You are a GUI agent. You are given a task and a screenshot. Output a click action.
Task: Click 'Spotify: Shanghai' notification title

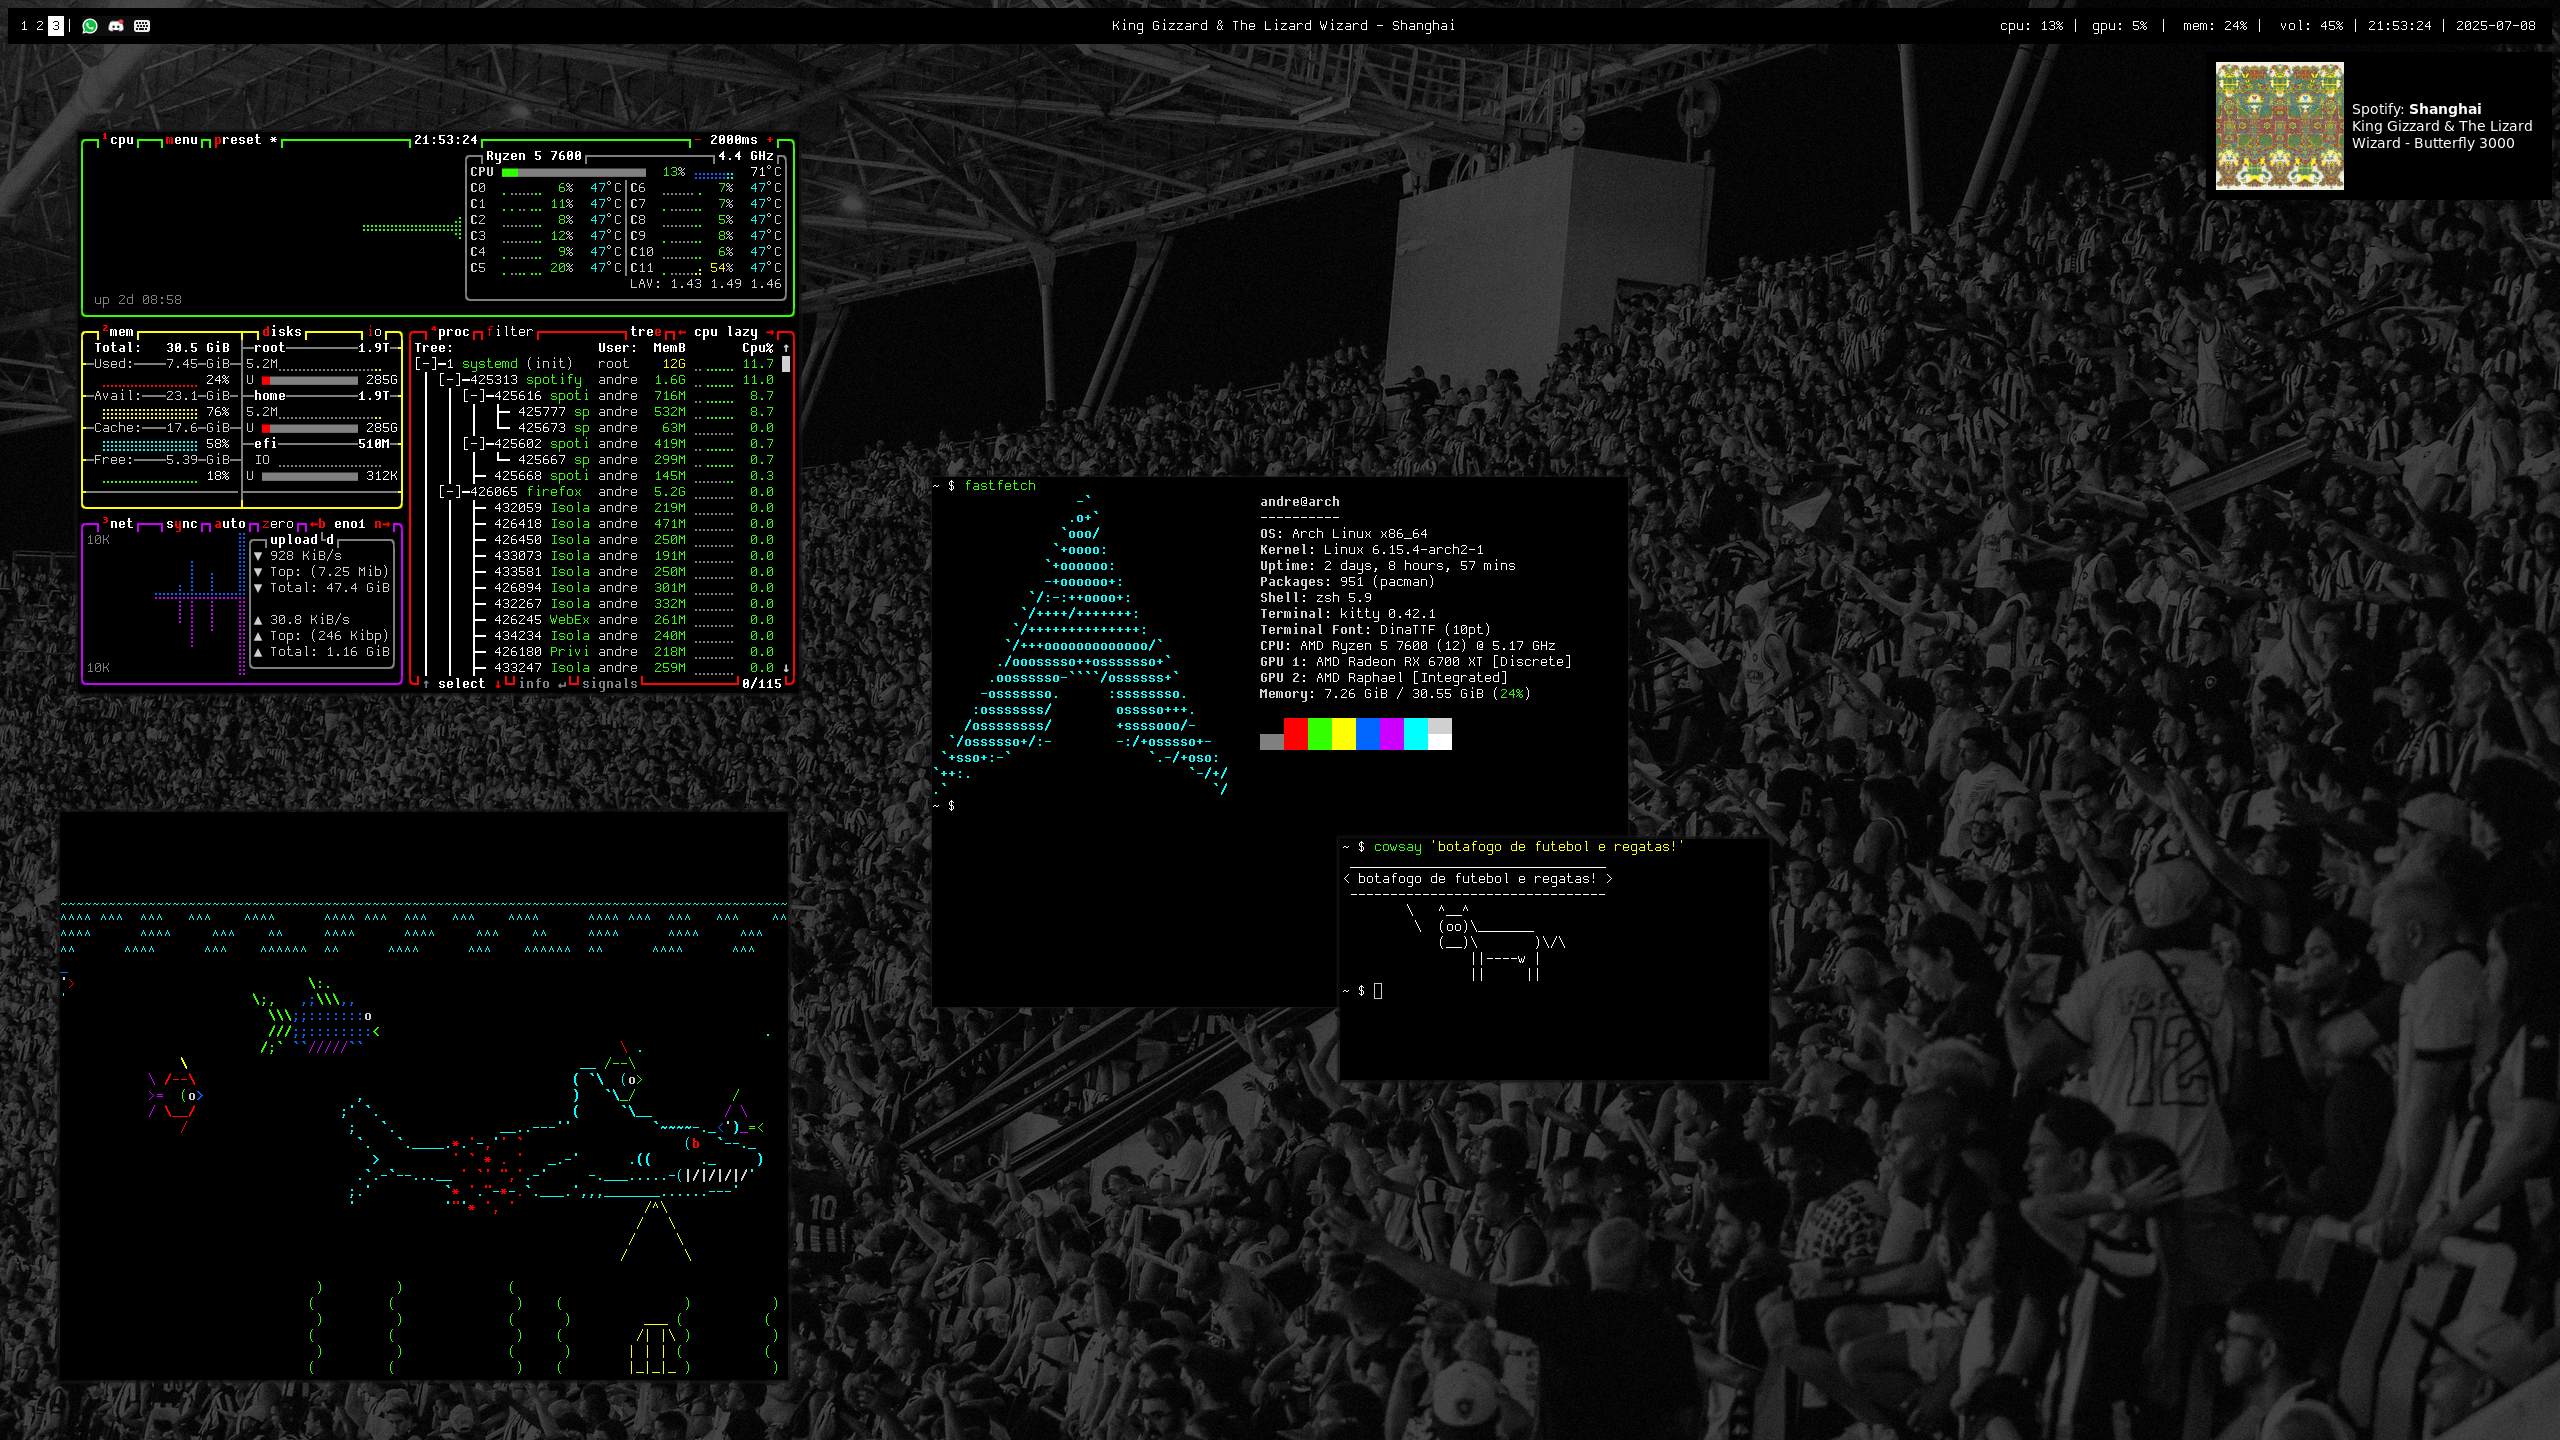click(2416, 109)
